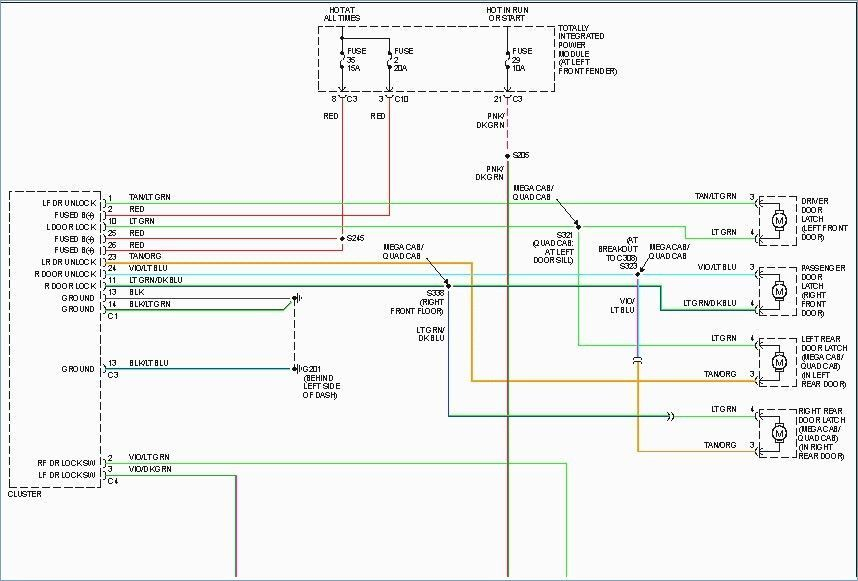Select the 'C10' connector label under Fuse 2
Image resolution: width=858 pixels, height=581 pixels.
click(401, 100)
